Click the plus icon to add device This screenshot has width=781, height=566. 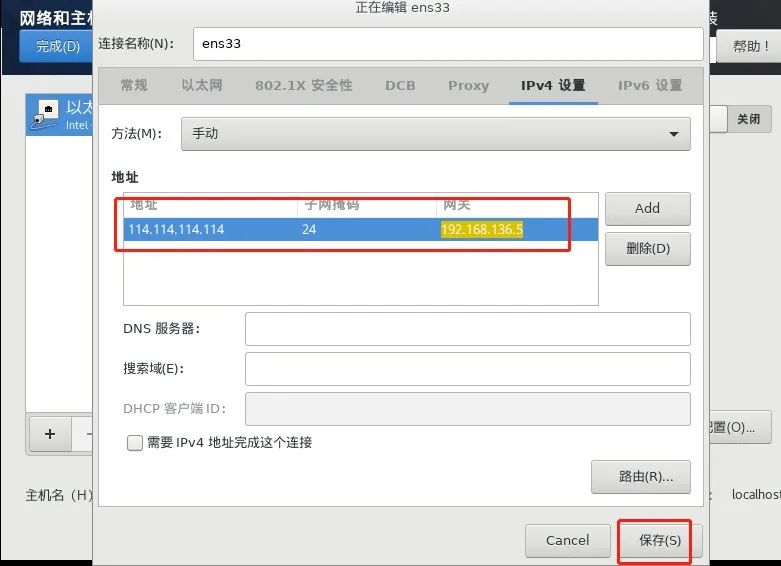pos(50,434)
